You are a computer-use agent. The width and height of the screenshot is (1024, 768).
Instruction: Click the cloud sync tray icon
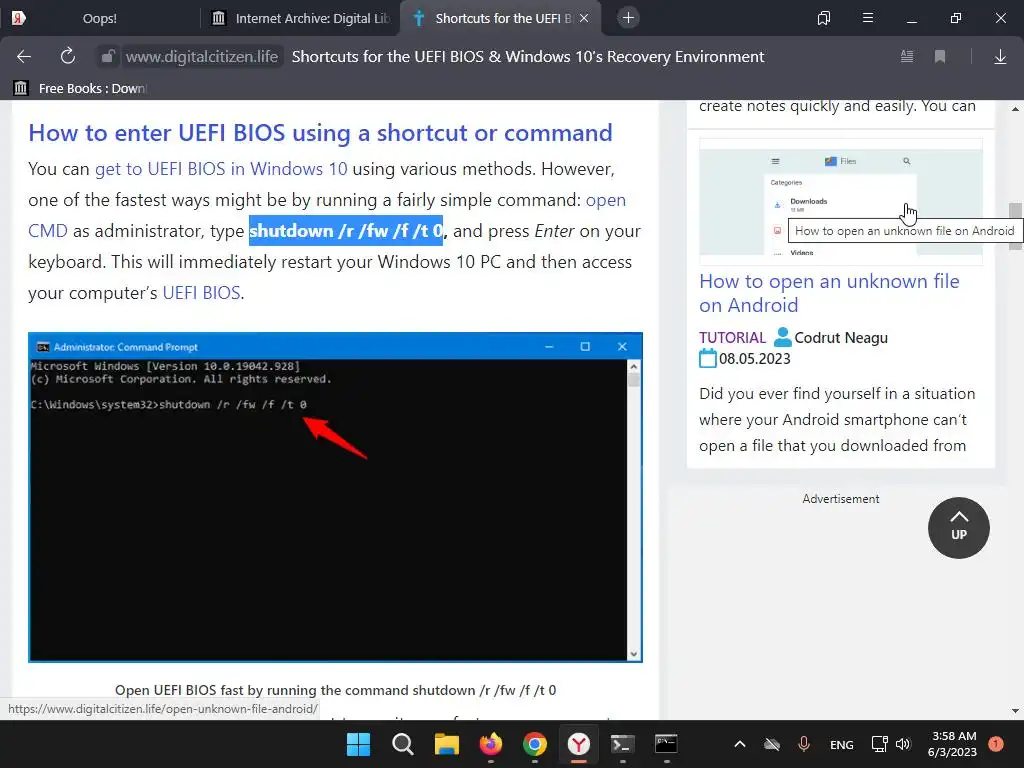(772, 744)
